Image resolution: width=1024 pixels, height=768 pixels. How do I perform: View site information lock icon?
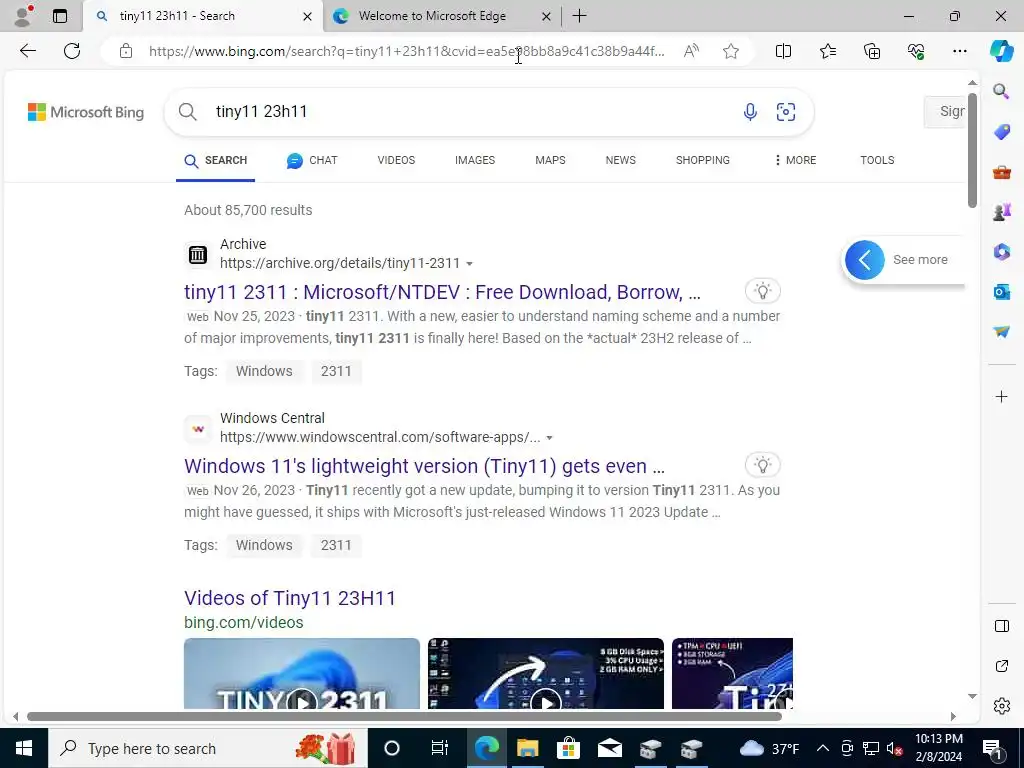point(126,51)
